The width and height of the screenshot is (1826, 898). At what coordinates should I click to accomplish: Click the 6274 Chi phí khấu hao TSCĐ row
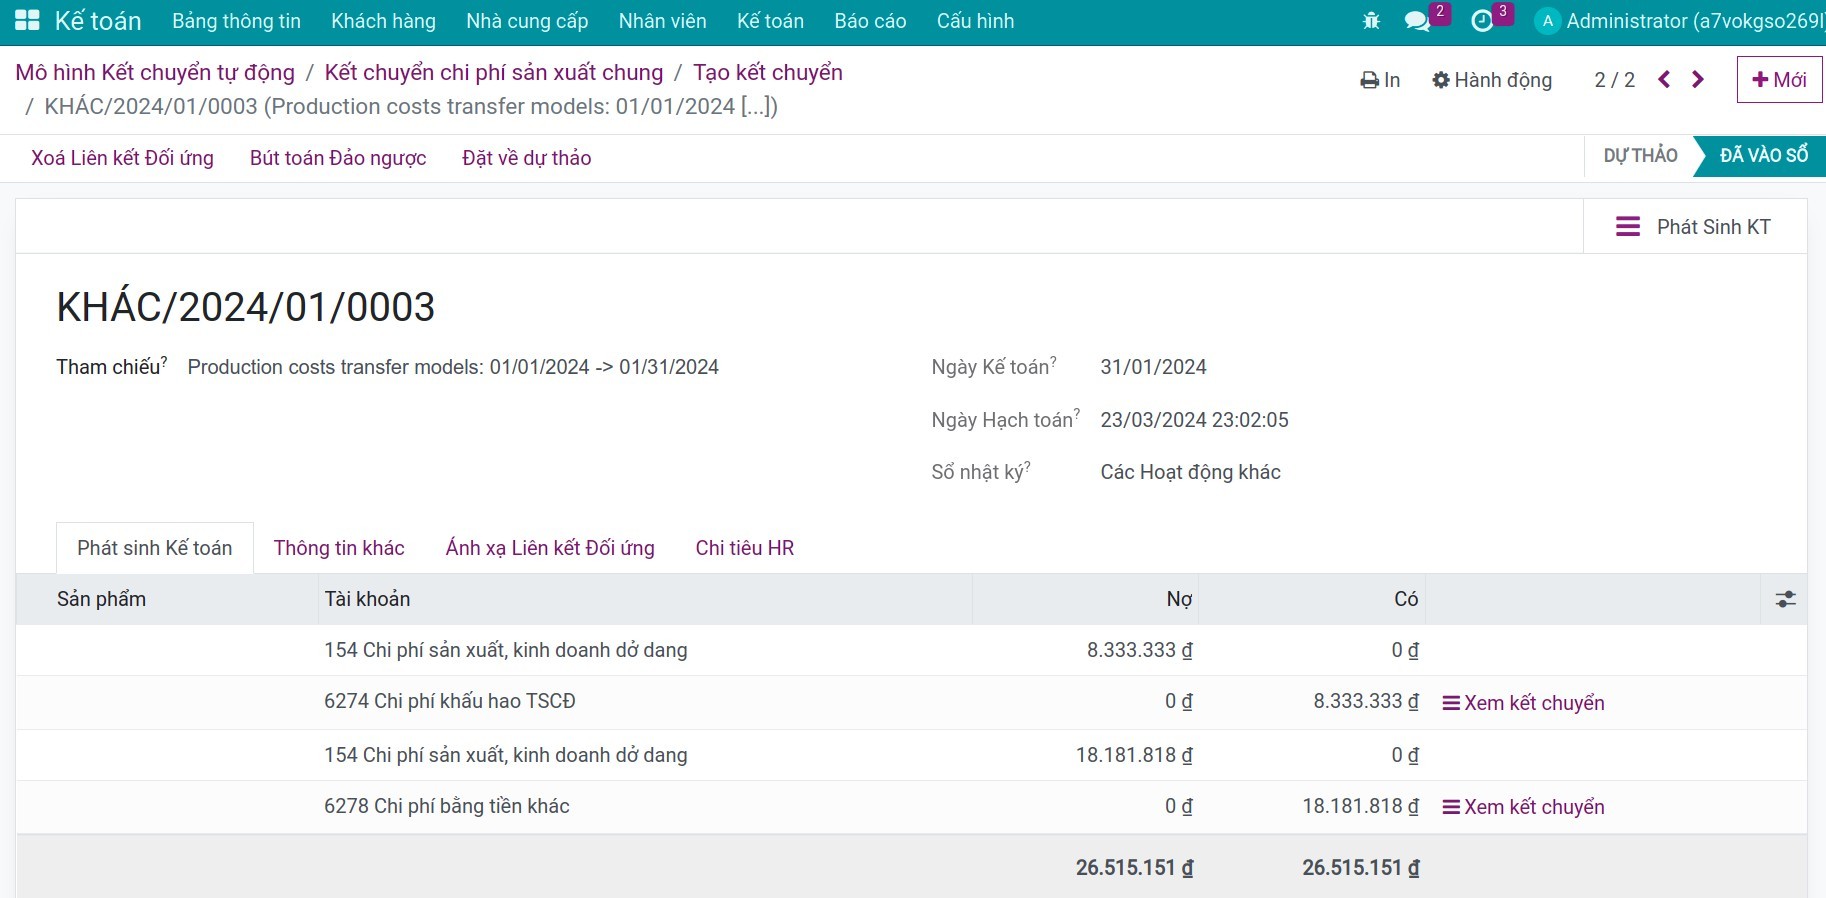point(911,702)
